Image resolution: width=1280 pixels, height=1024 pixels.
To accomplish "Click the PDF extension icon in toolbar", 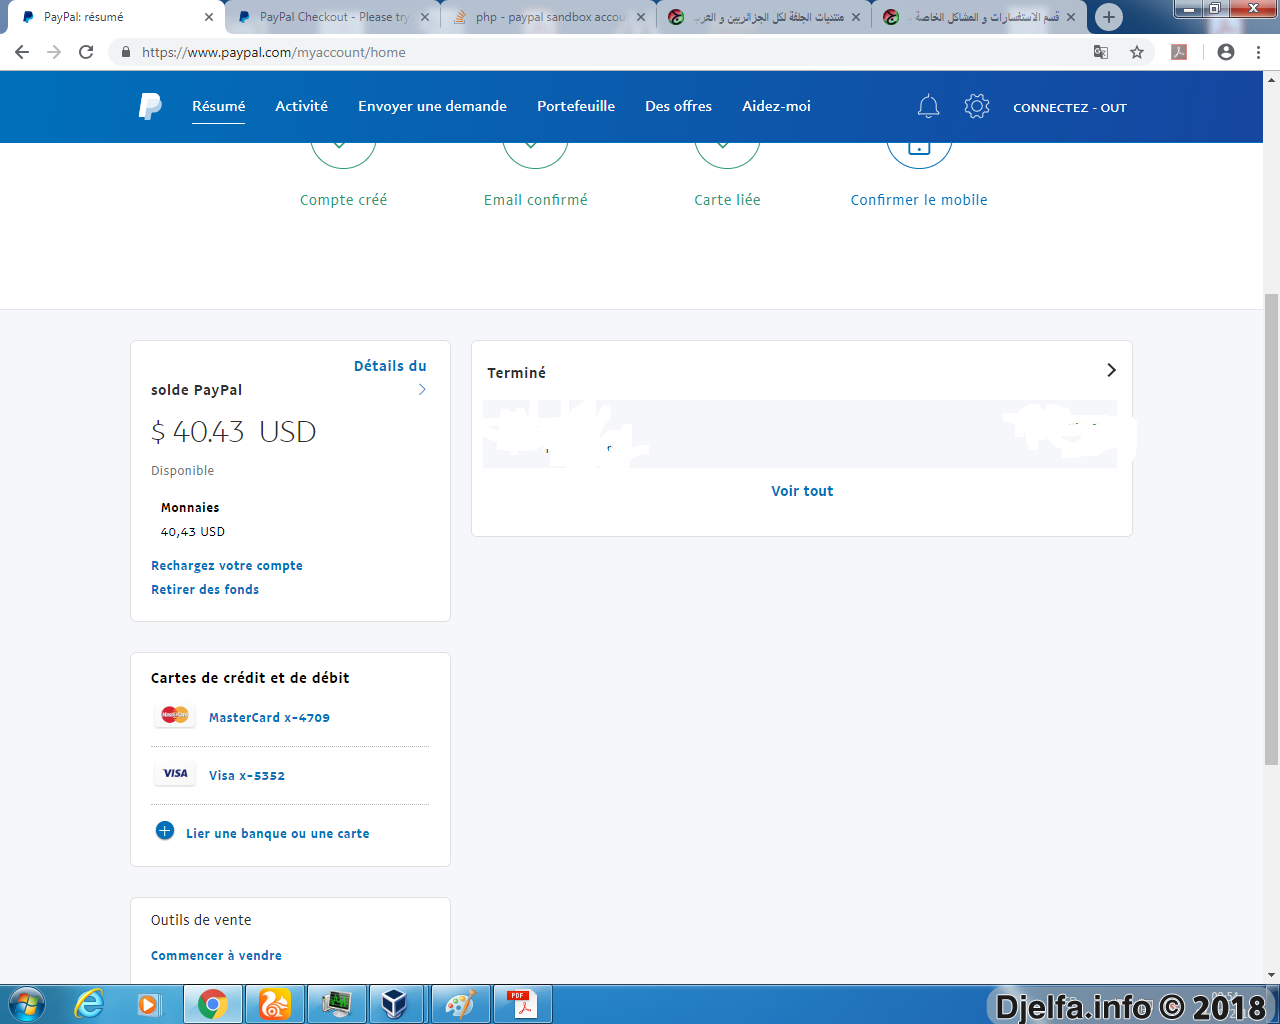I will coord(1179,52).
